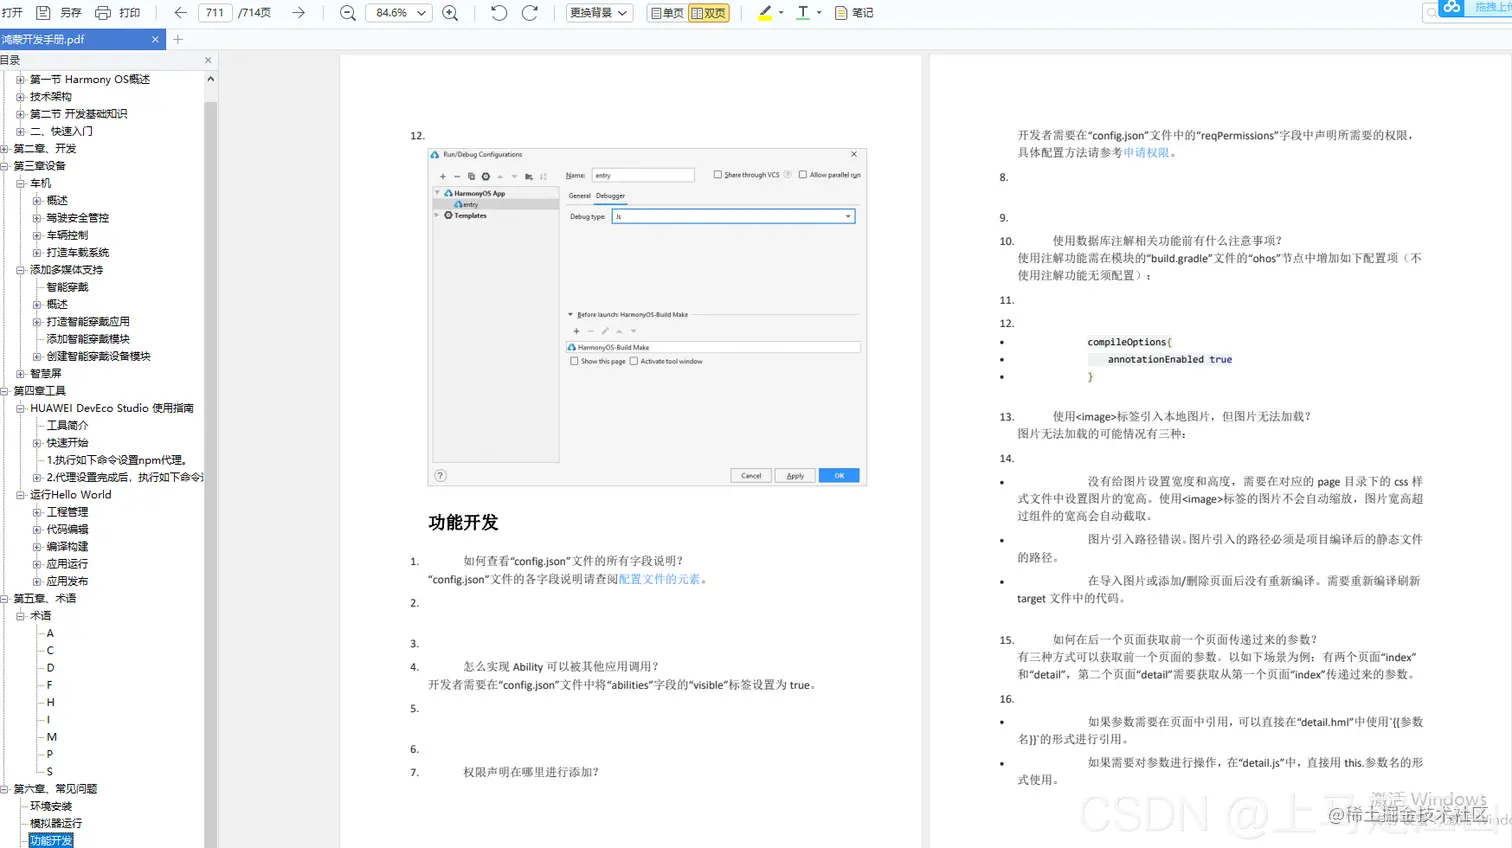
Task: Open glossary letter M in outline
Action: pyautogui.click(x=51, y=737)
